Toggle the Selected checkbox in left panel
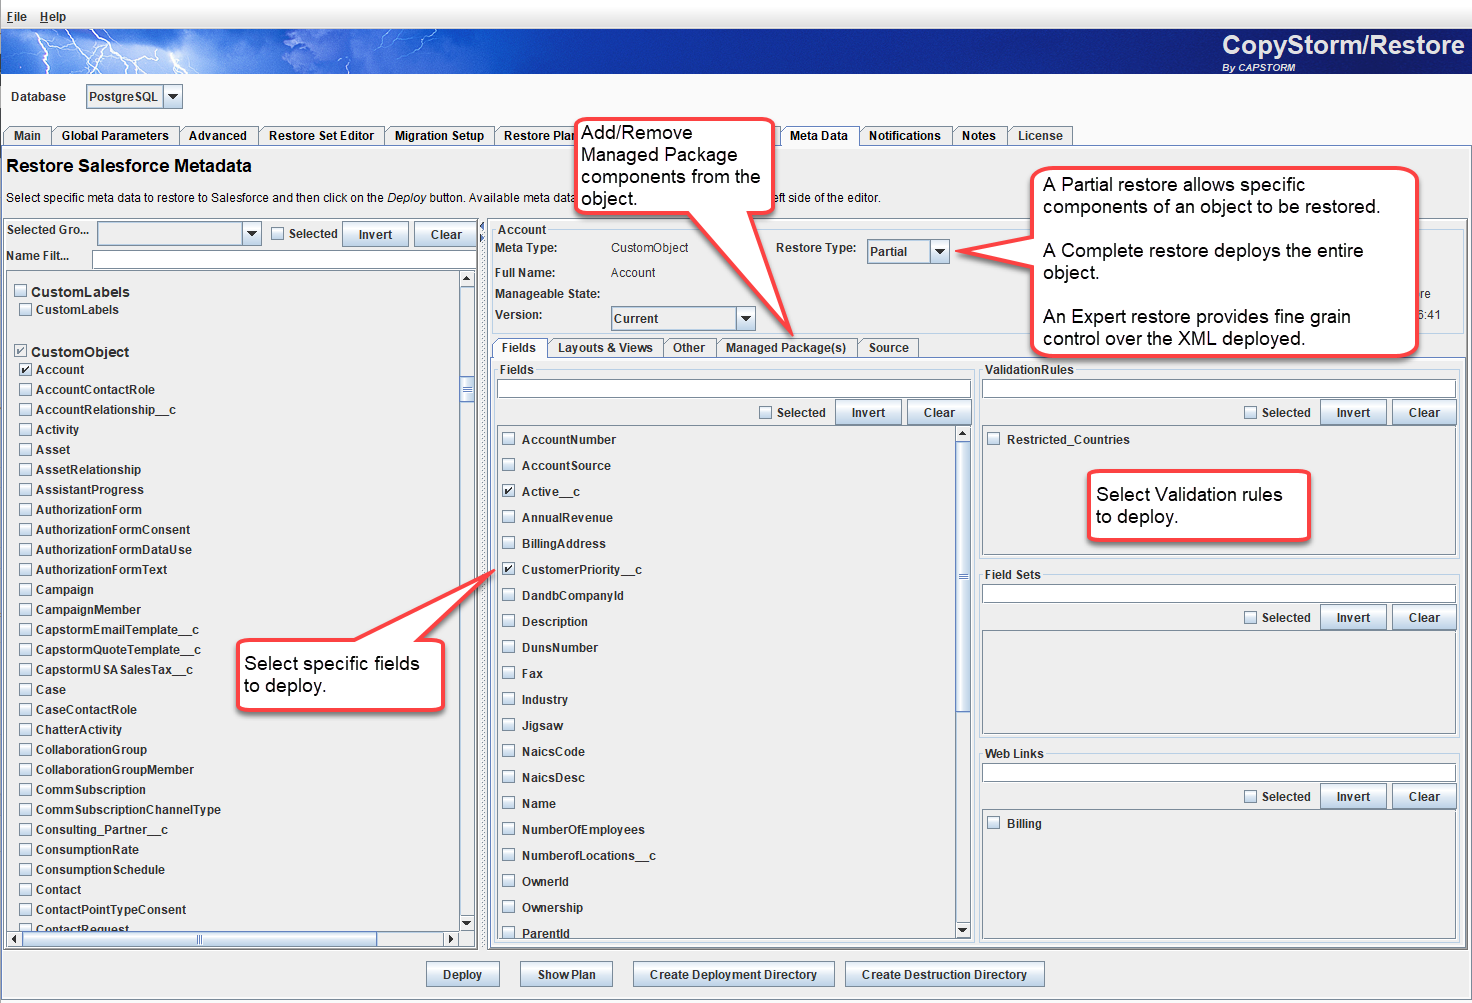Image resolution: width=1472 pixels, height=1003 pixels. coord(278,234)
